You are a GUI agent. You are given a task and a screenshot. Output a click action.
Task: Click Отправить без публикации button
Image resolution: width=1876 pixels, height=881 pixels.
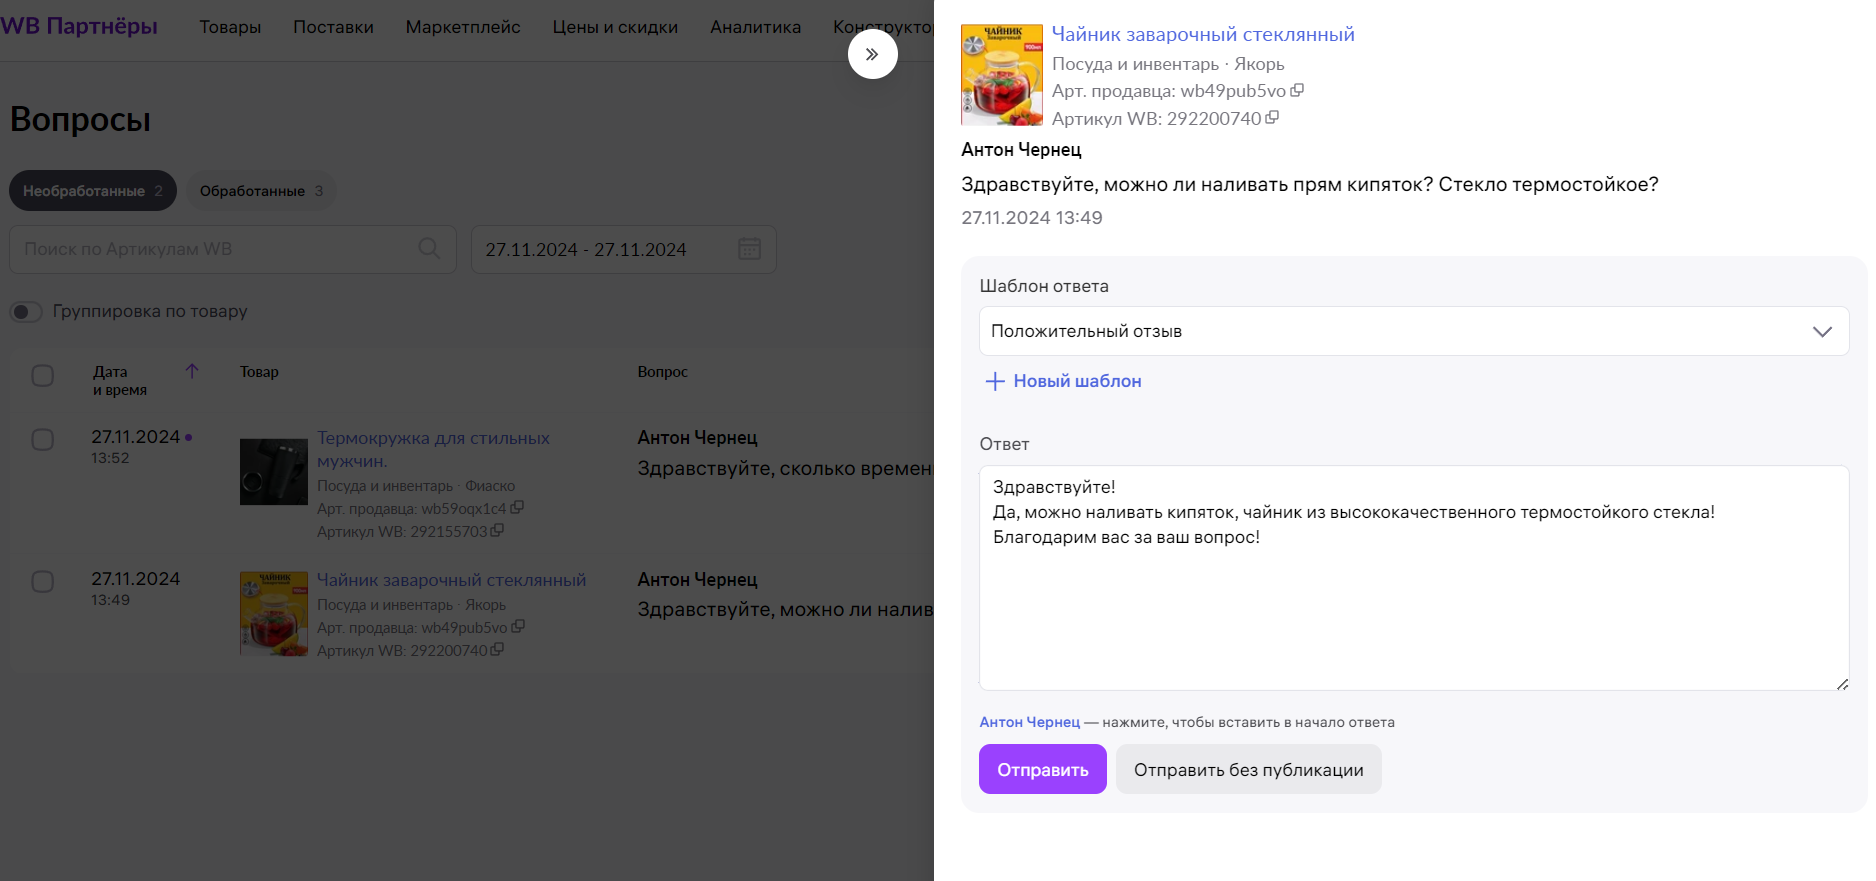click(1248, 769)
